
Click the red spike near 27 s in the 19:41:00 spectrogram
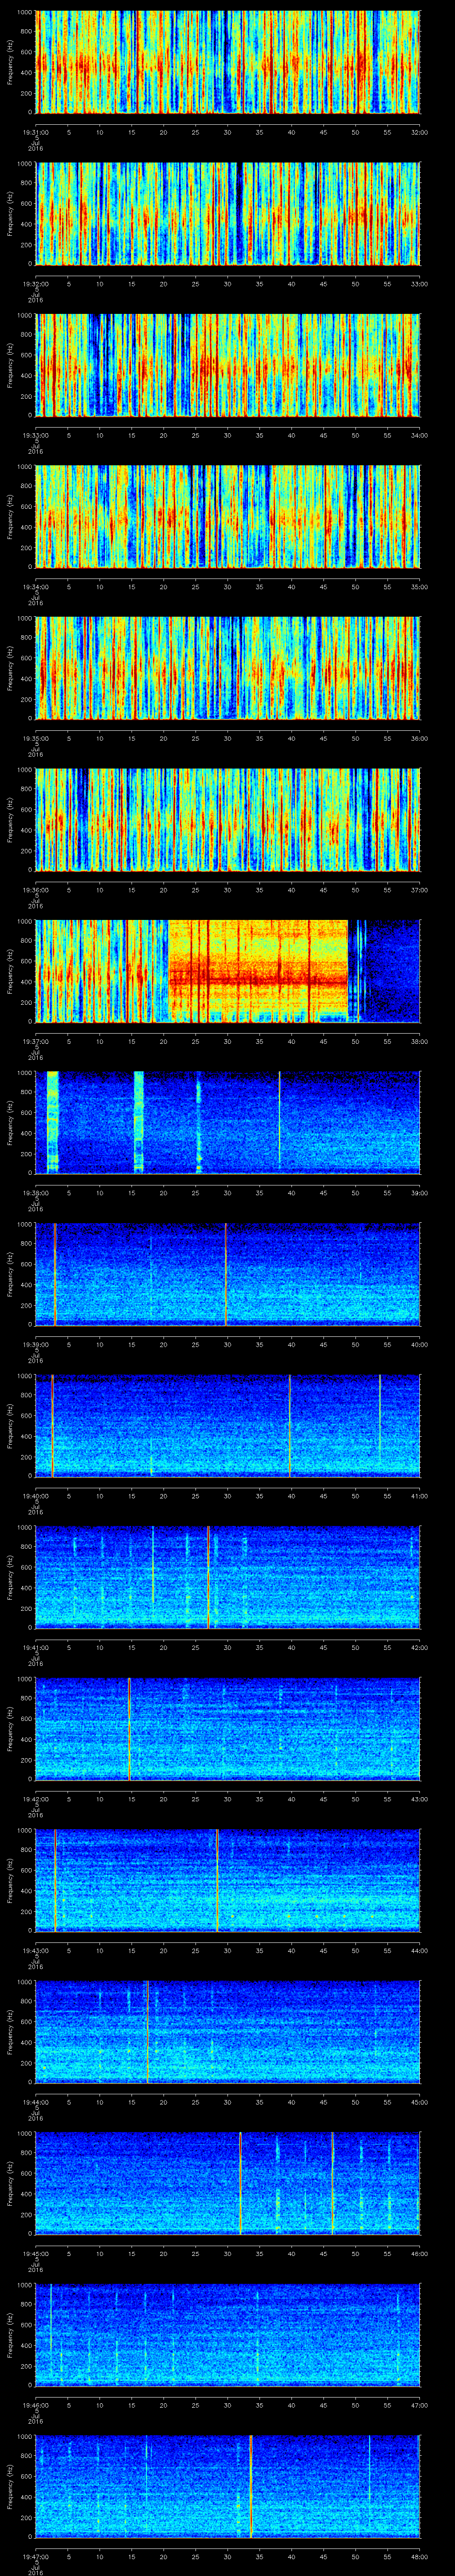tap(208, 1577)
